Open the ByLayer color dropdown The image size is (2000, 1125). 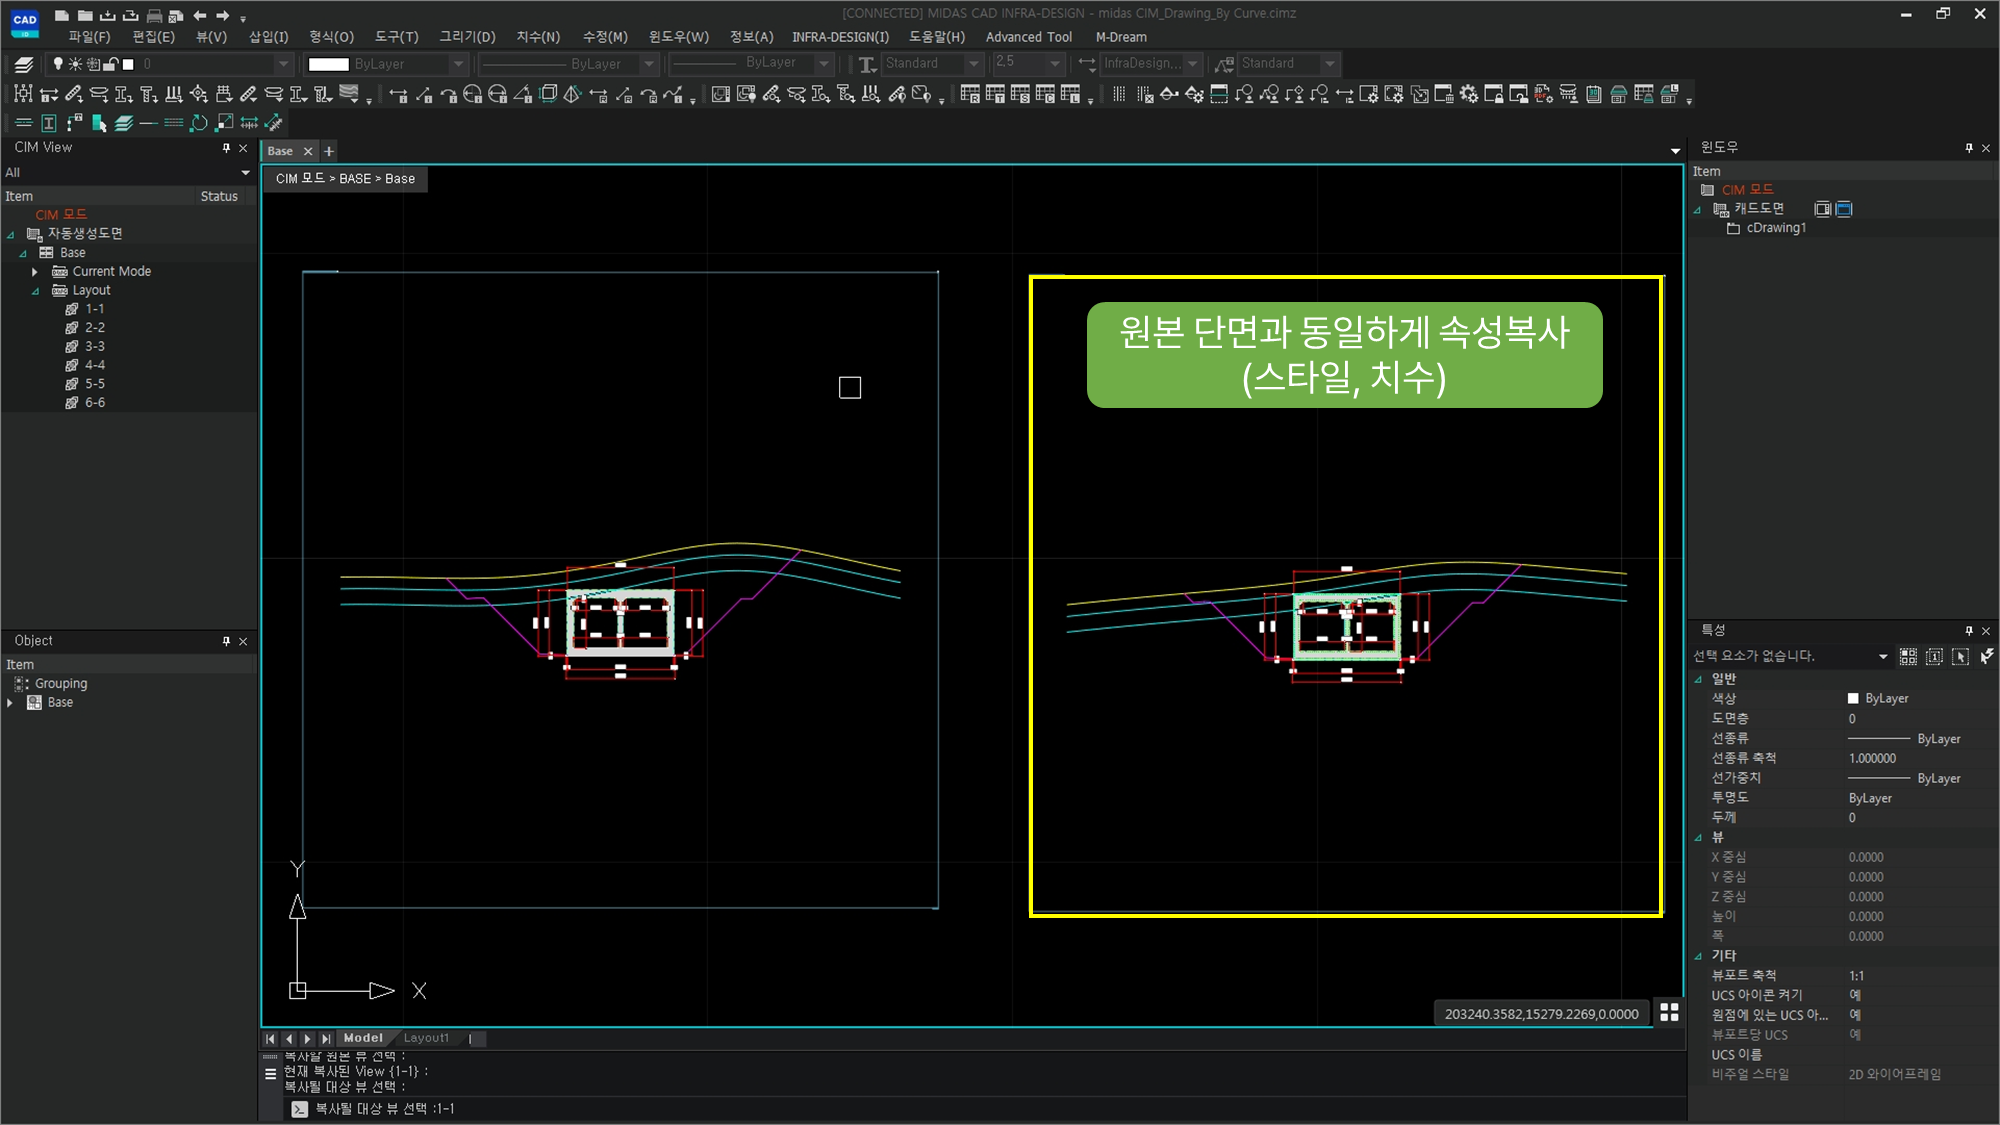pos(459,64)
